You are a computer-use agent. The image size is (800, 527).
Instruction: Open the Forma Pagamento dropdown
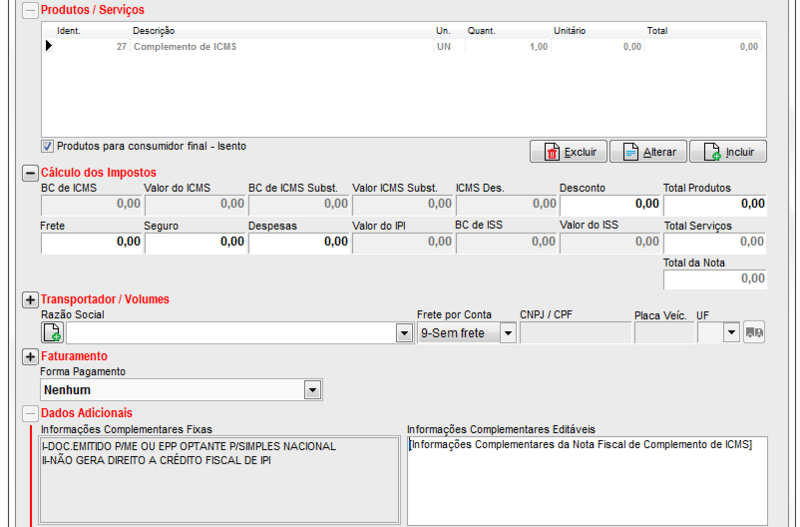click(x=312, y=390)
